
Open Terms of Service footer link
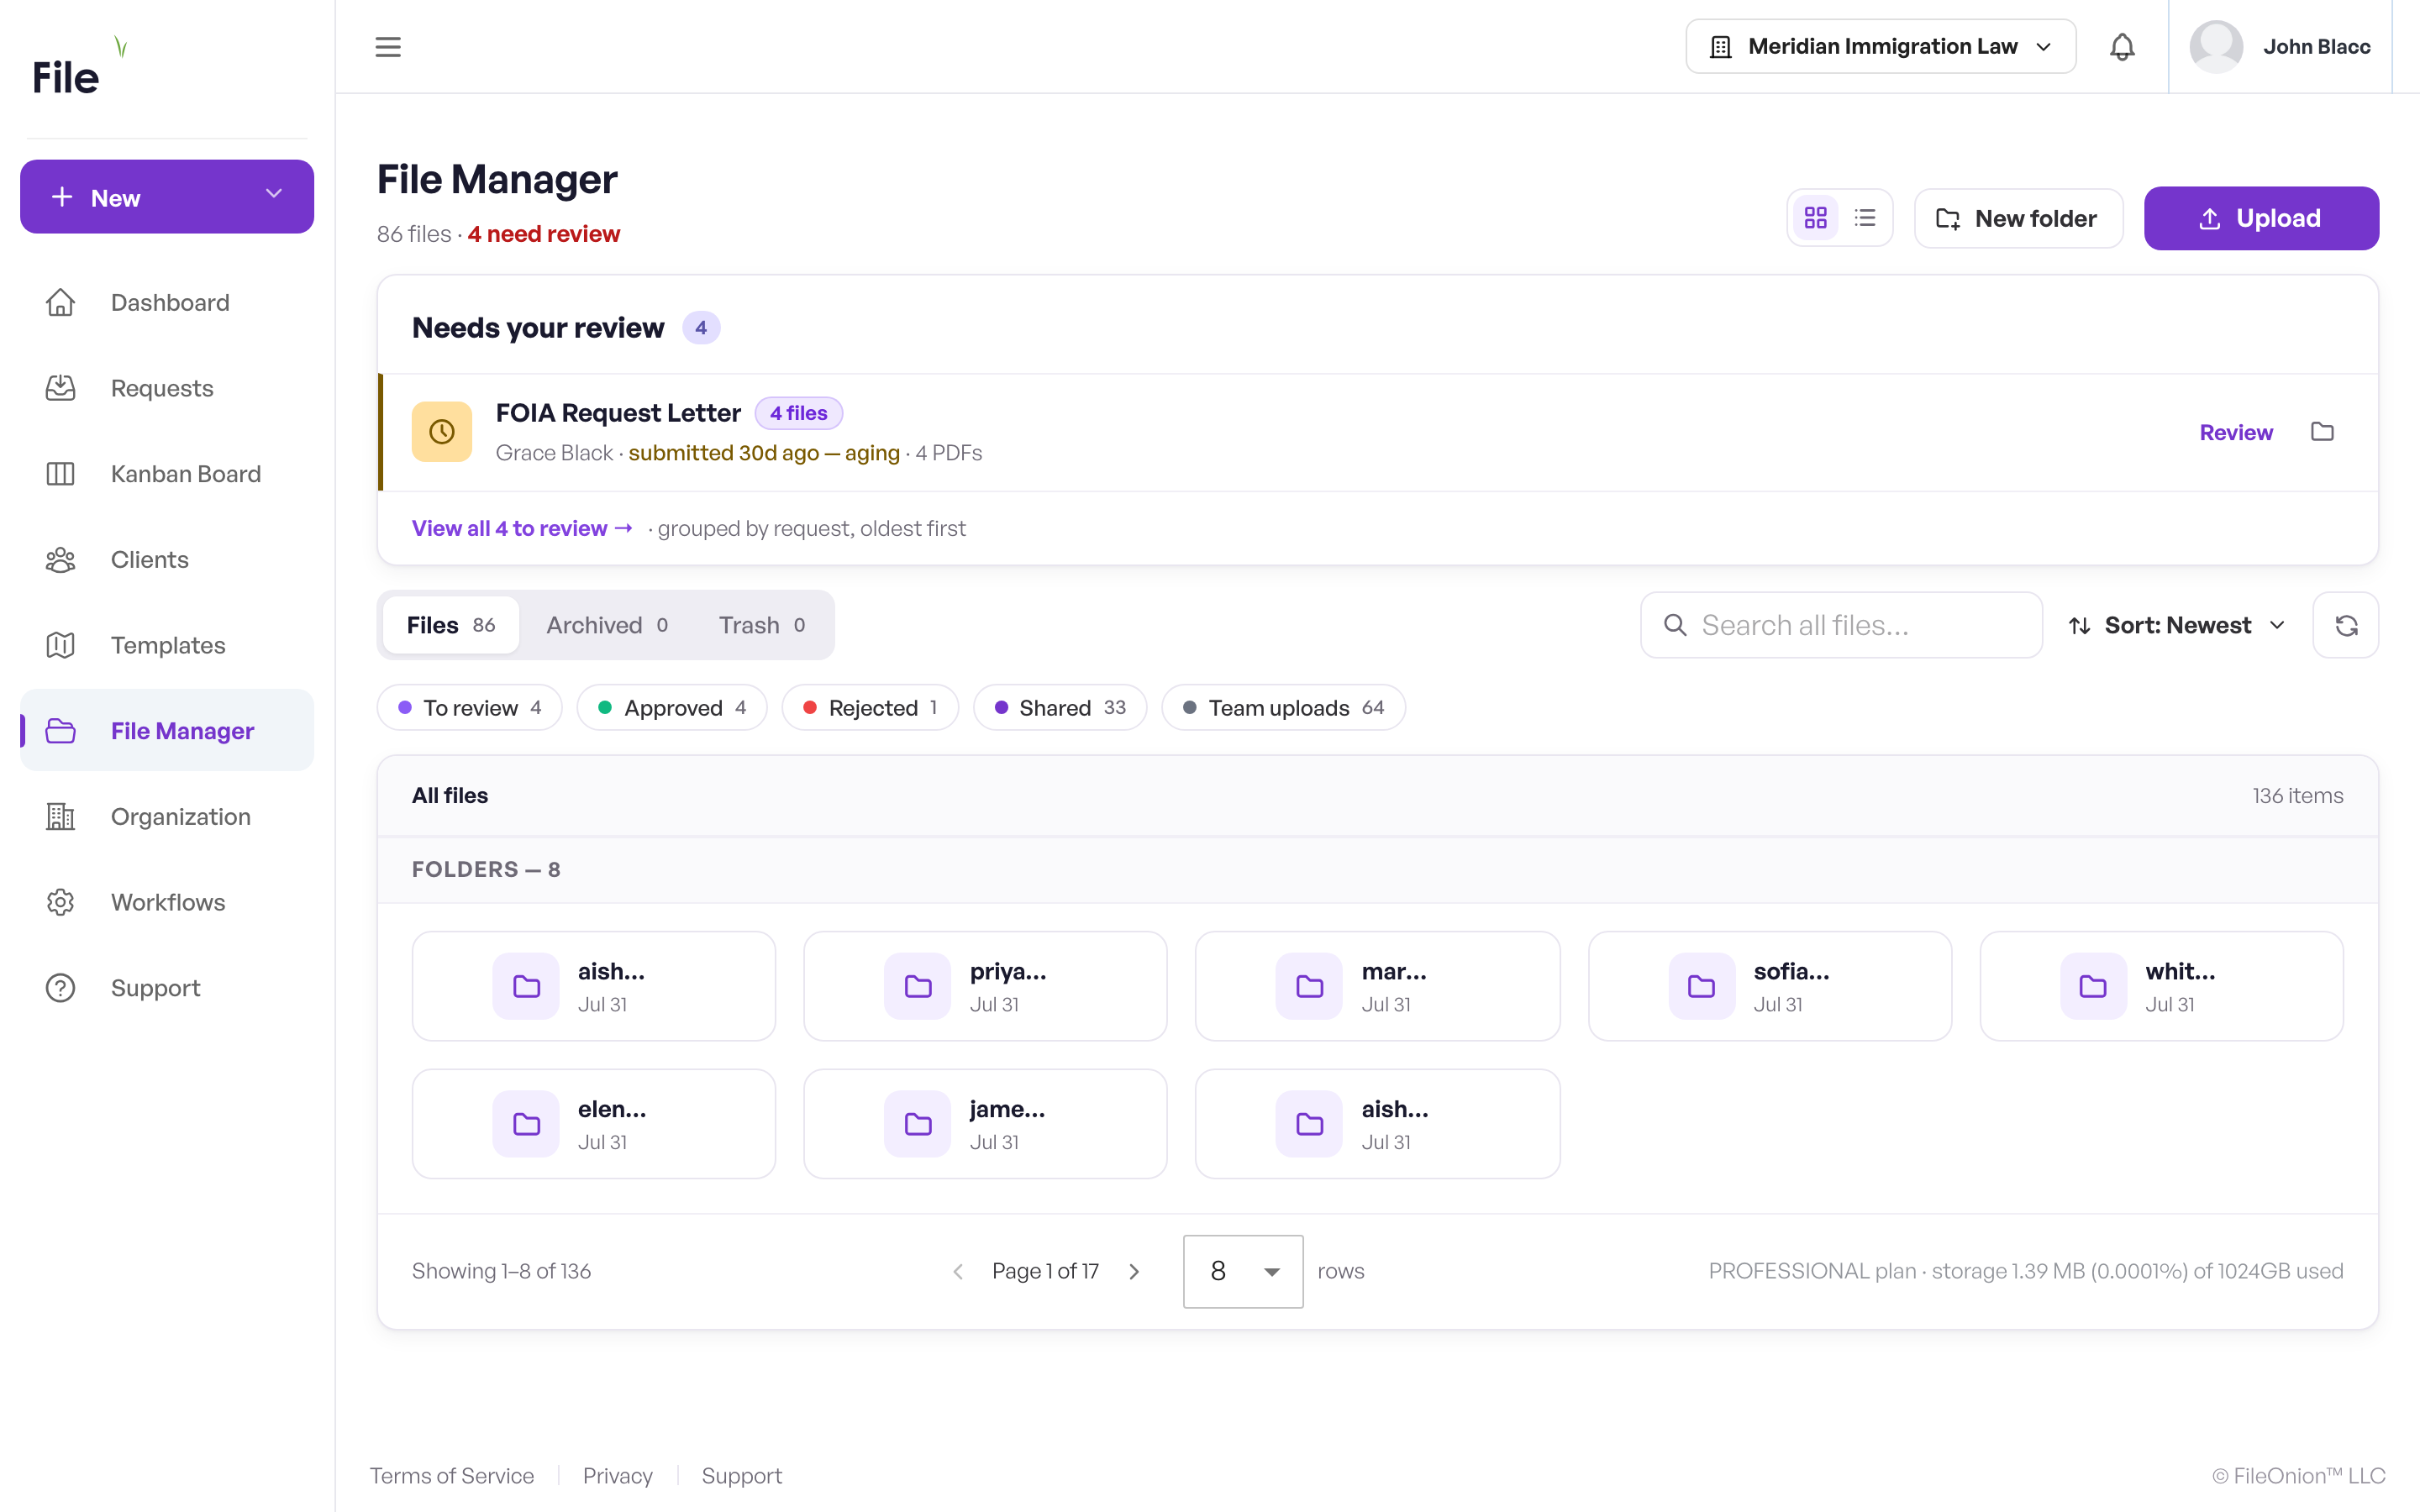coord(452,1476)
